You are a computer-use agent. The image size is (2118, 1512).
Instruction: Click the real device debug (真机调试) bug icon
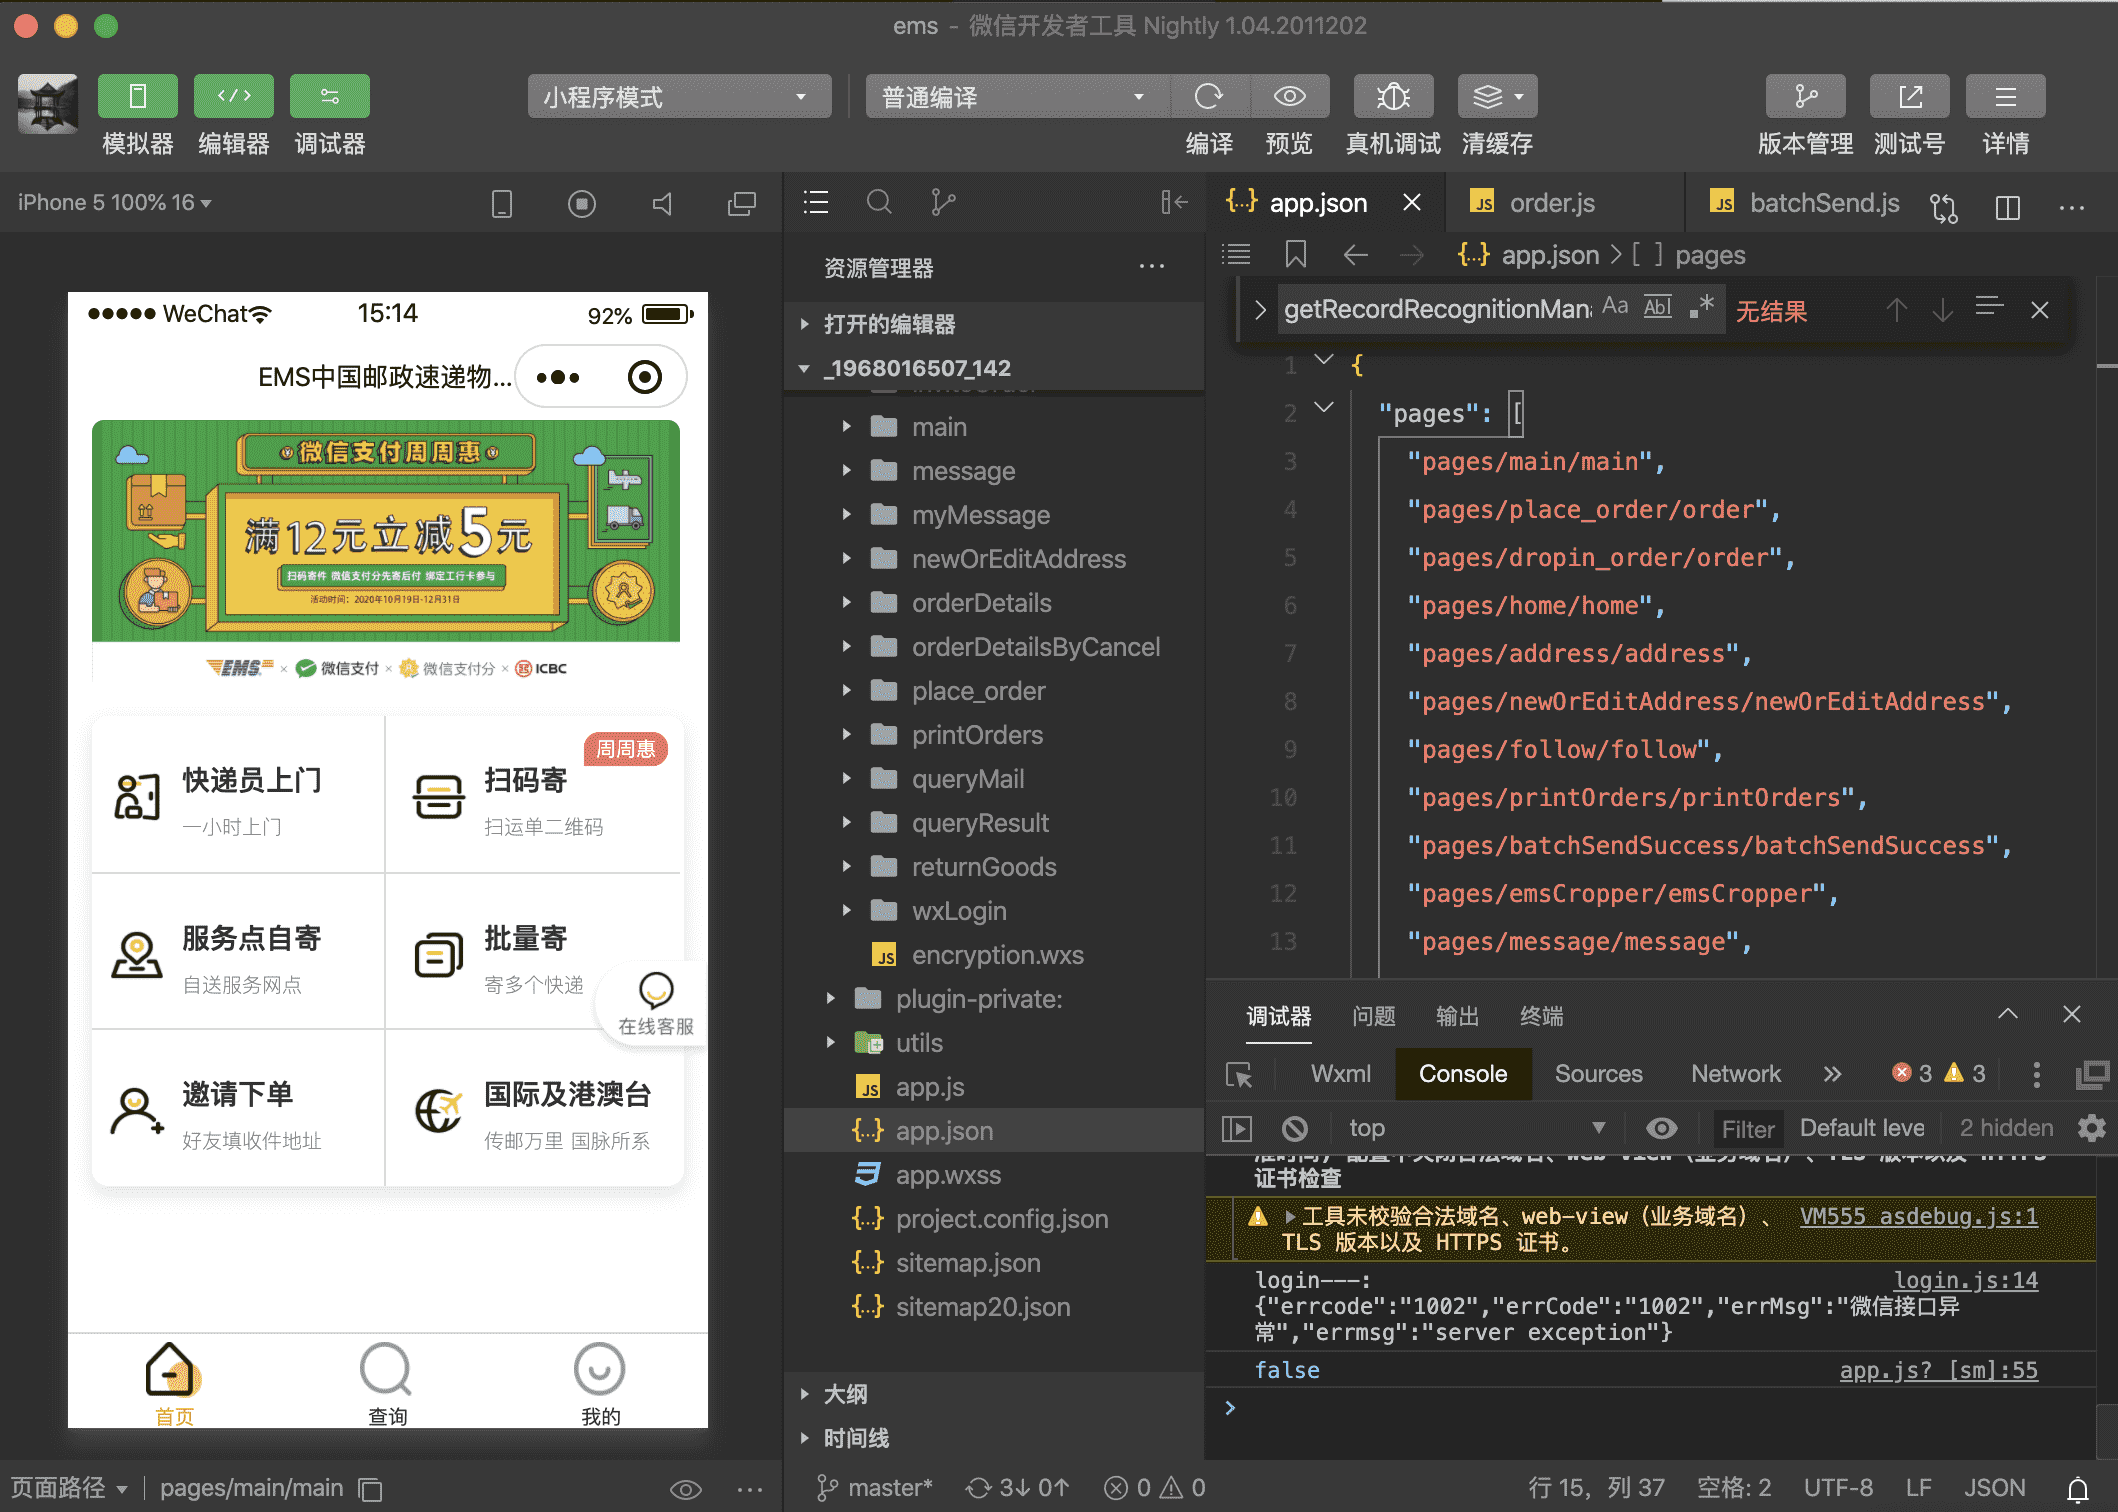[x=1393, y=96]
